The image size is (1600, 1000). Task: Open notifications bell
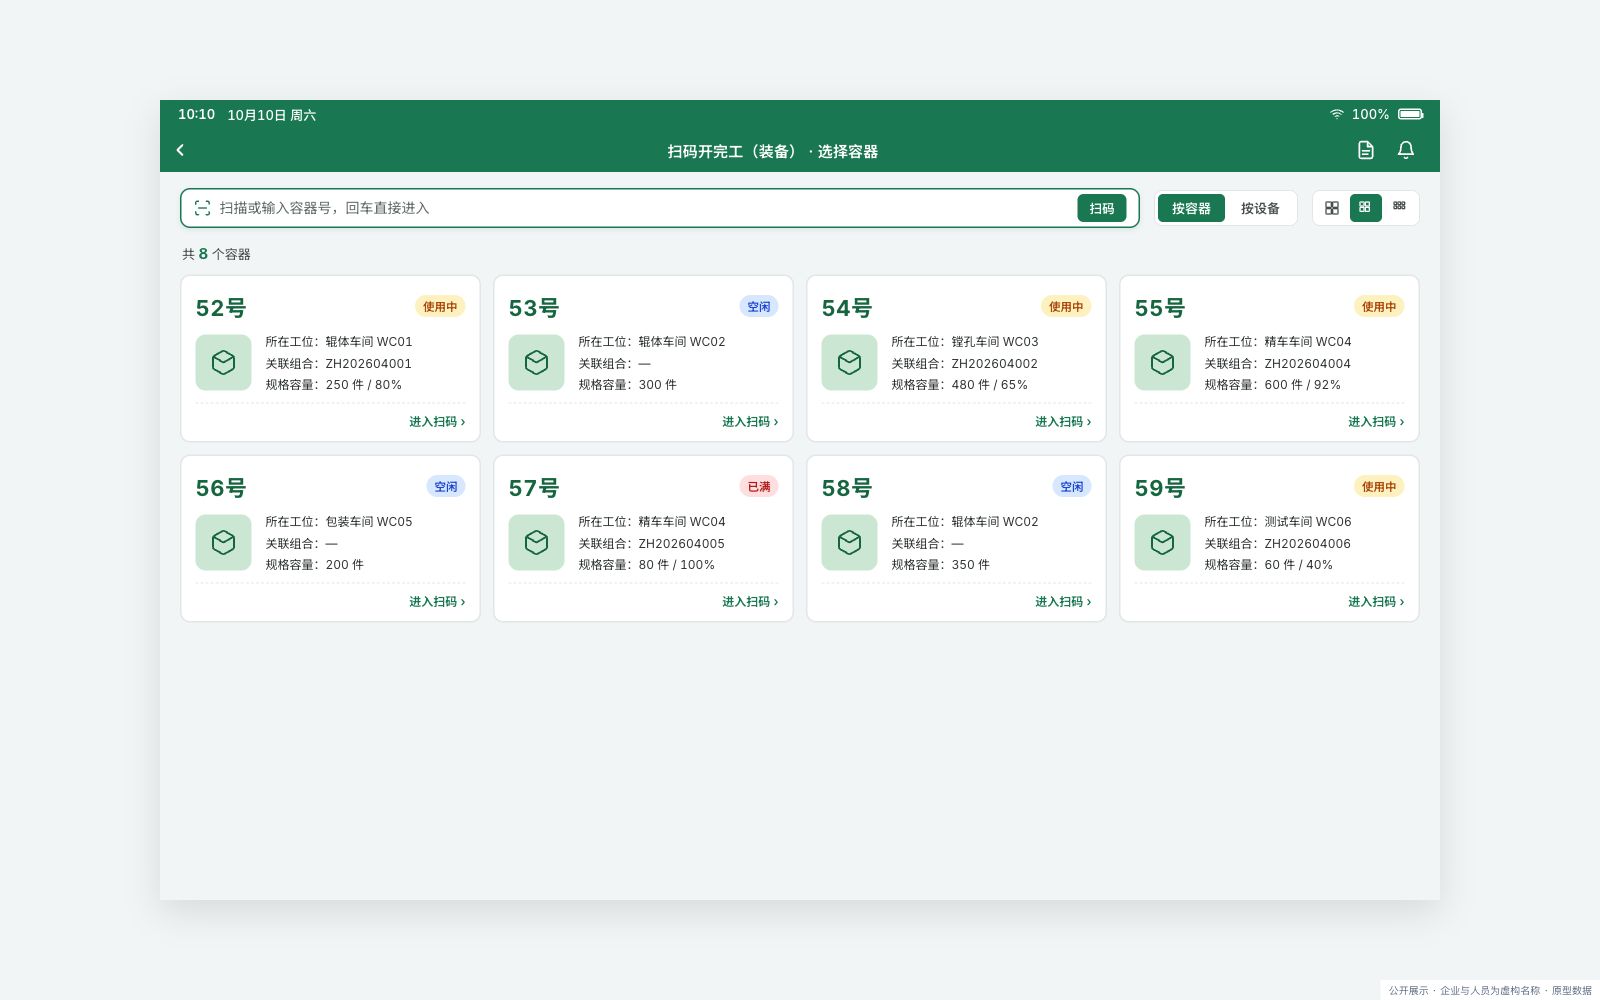1405,150
